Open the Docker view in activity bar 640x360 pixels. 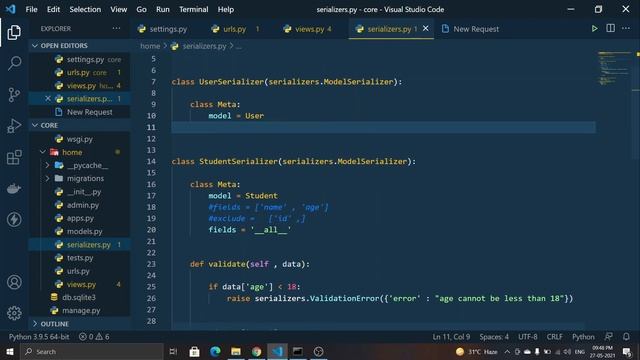coord(14,189)
